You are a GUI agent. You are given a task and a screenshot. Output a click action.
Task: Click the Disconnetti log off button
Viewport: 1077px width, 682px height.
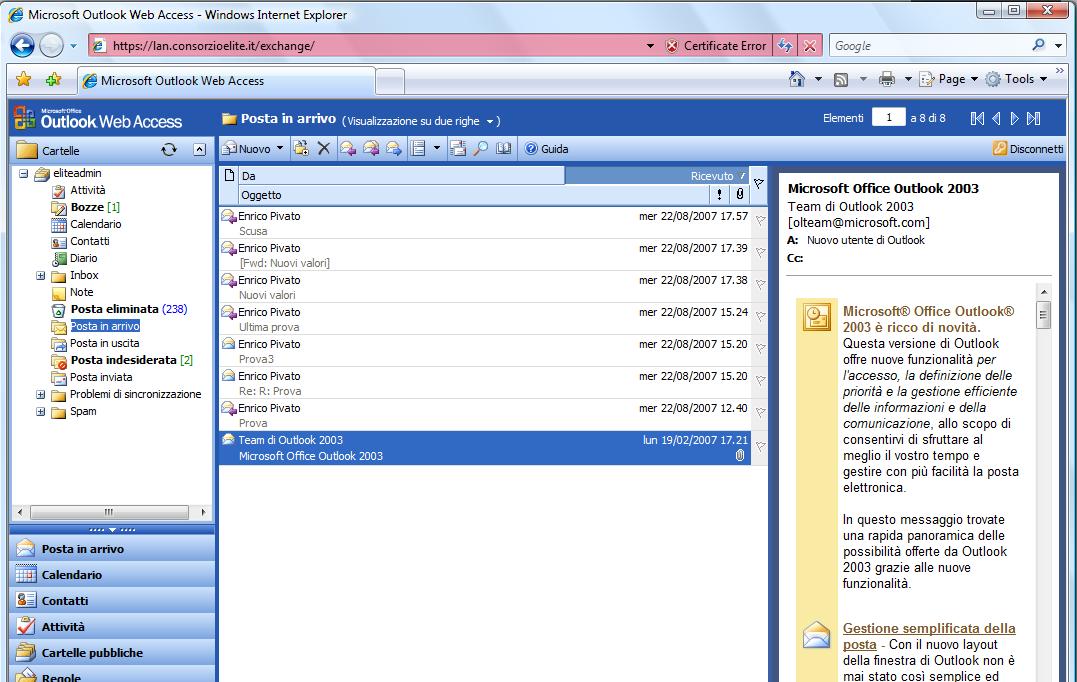(x=1028, y=148)
